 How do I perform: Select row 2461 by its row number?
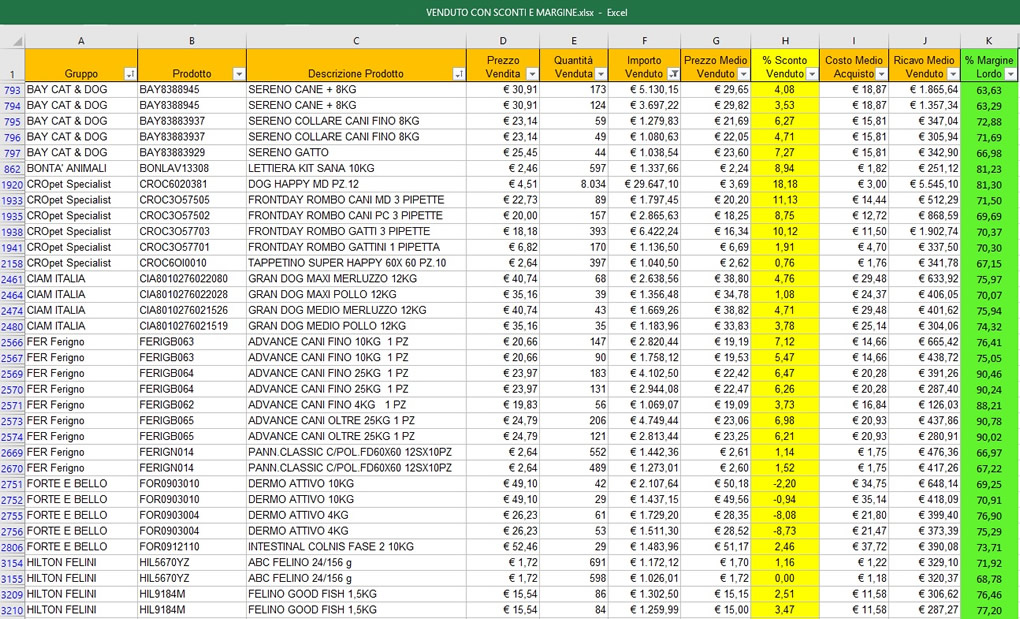click(x=12, y=280)
